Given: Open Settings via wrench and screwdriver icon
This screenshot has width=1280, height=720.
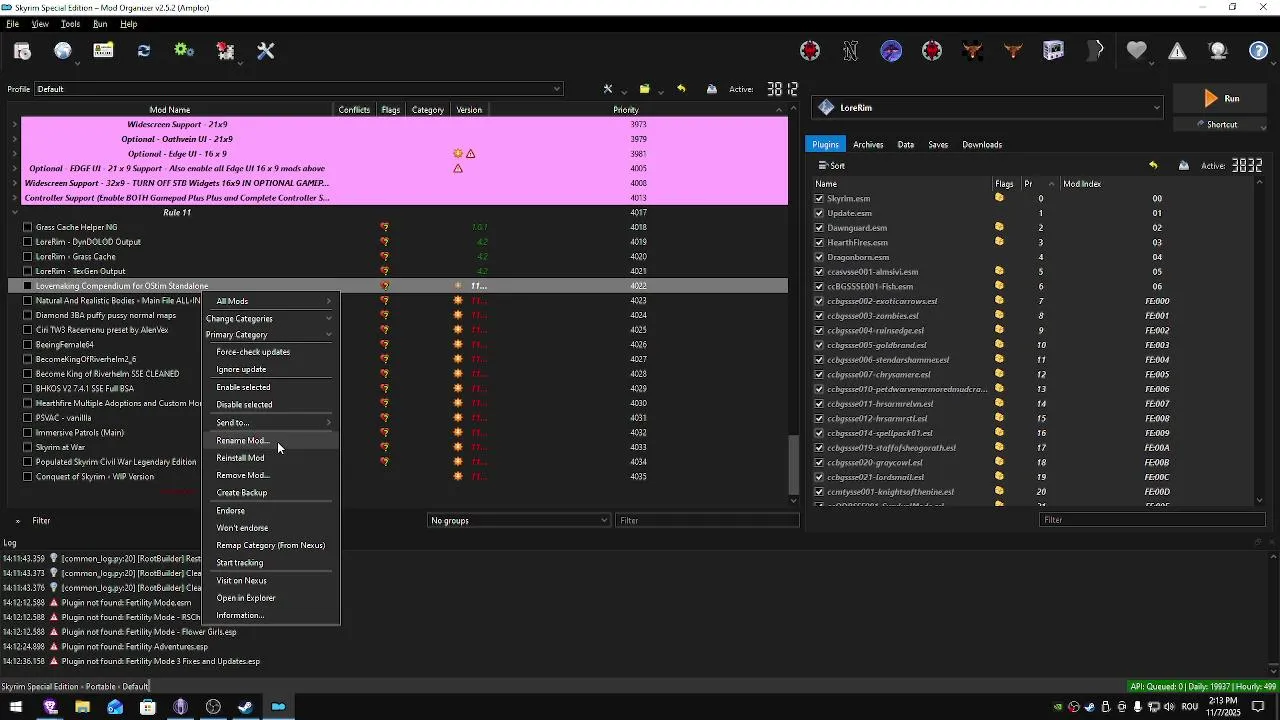Looking at the screenshot, I should (x=266, y=51).
